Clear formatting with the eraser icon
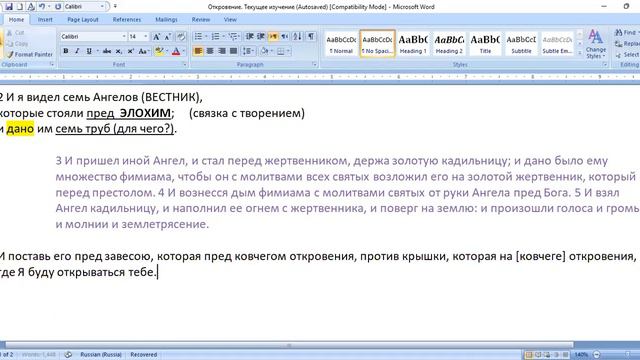 [x=181, y=37]
